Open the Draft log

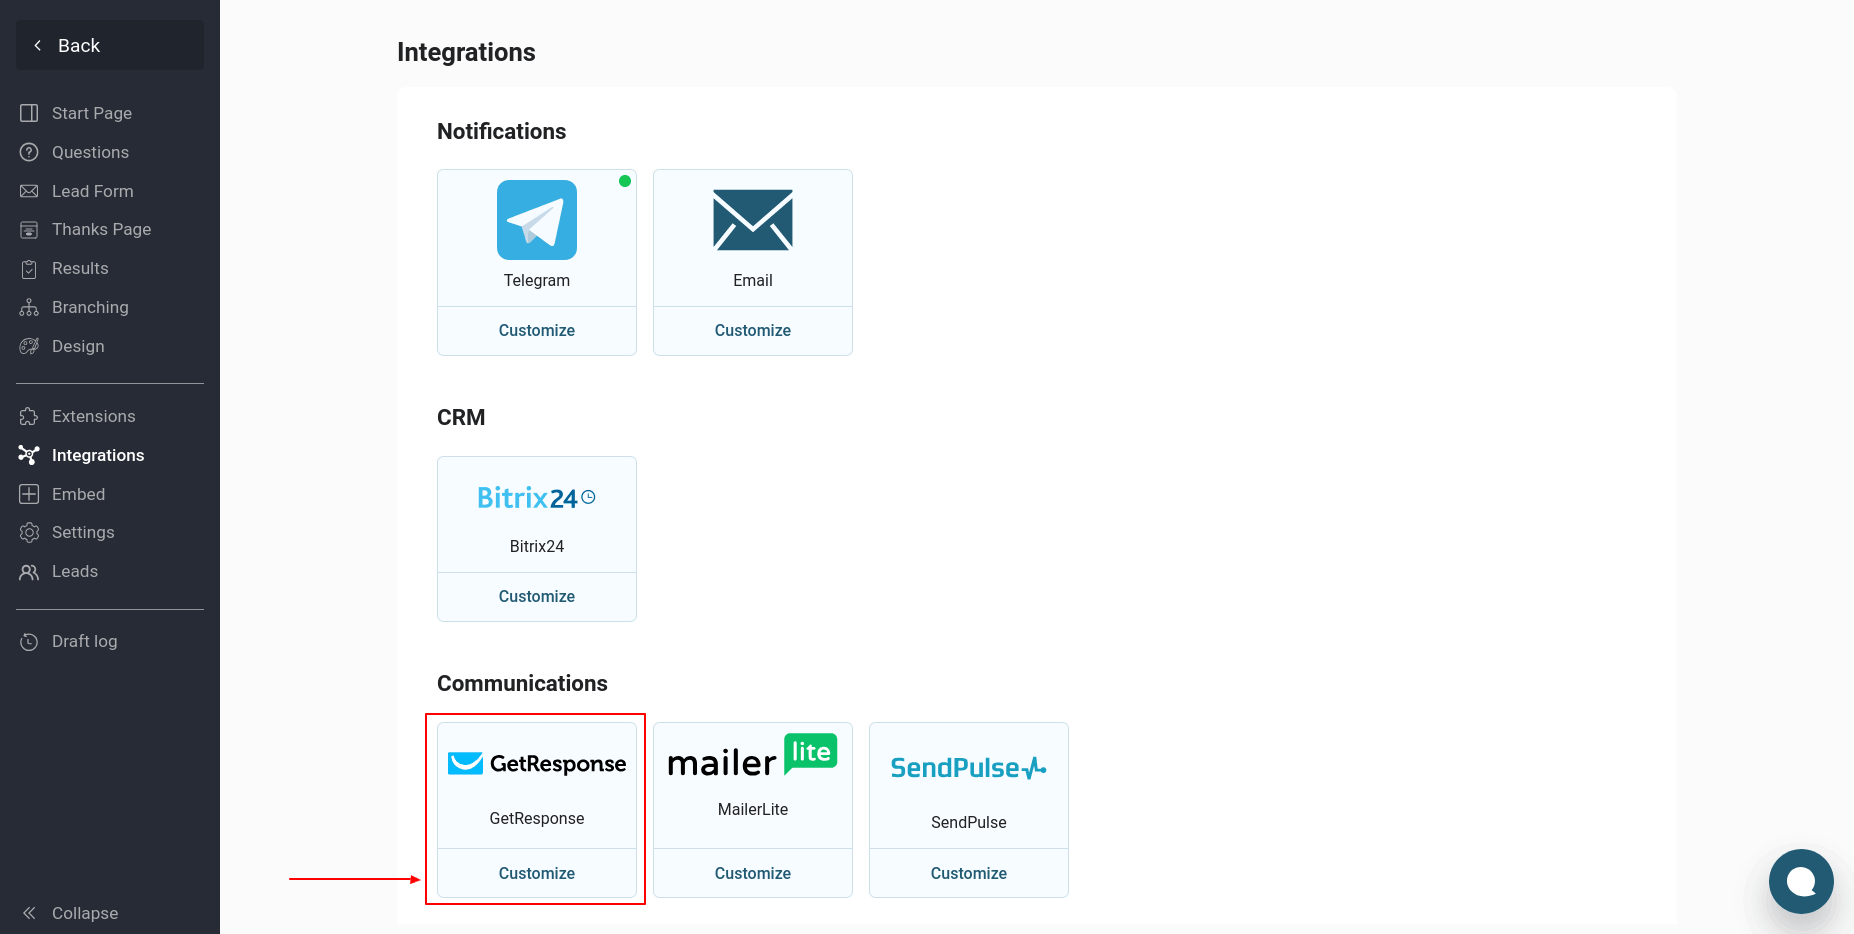(84, 641)
